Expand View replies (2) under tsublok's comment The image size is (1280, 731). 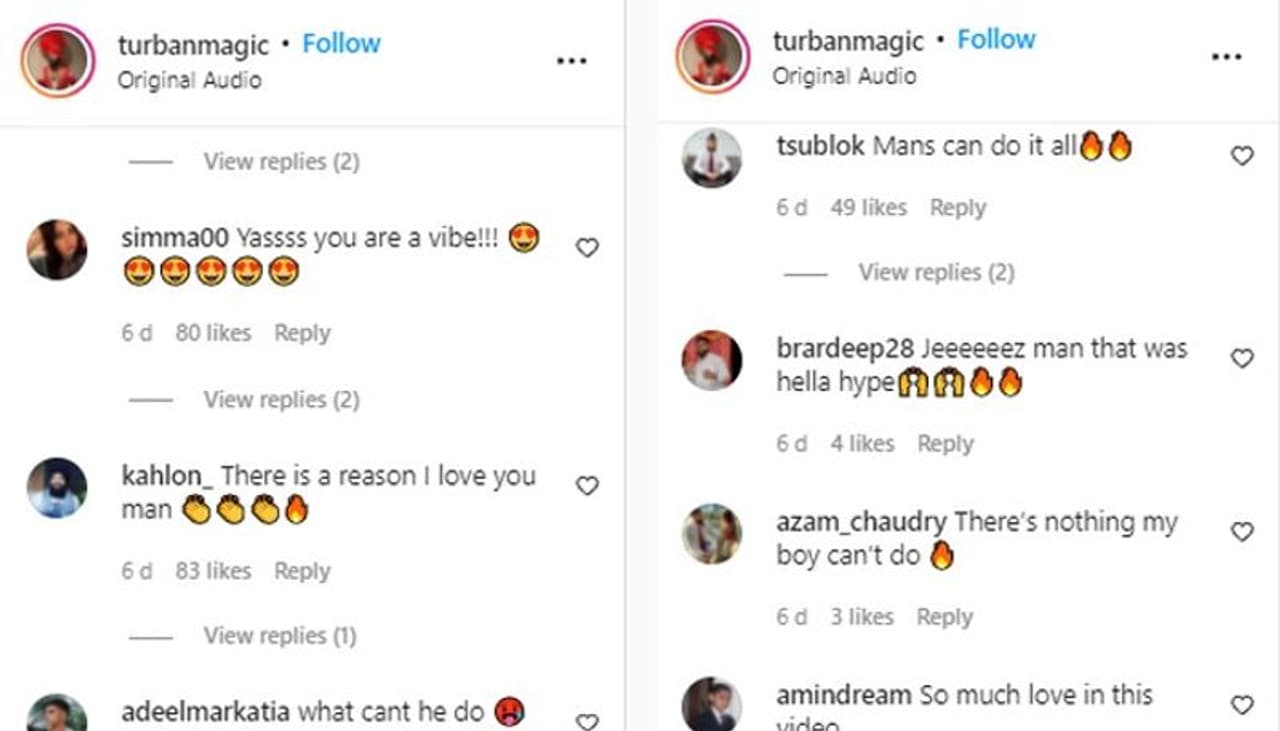pyautogui.click(x=936, y=272)
